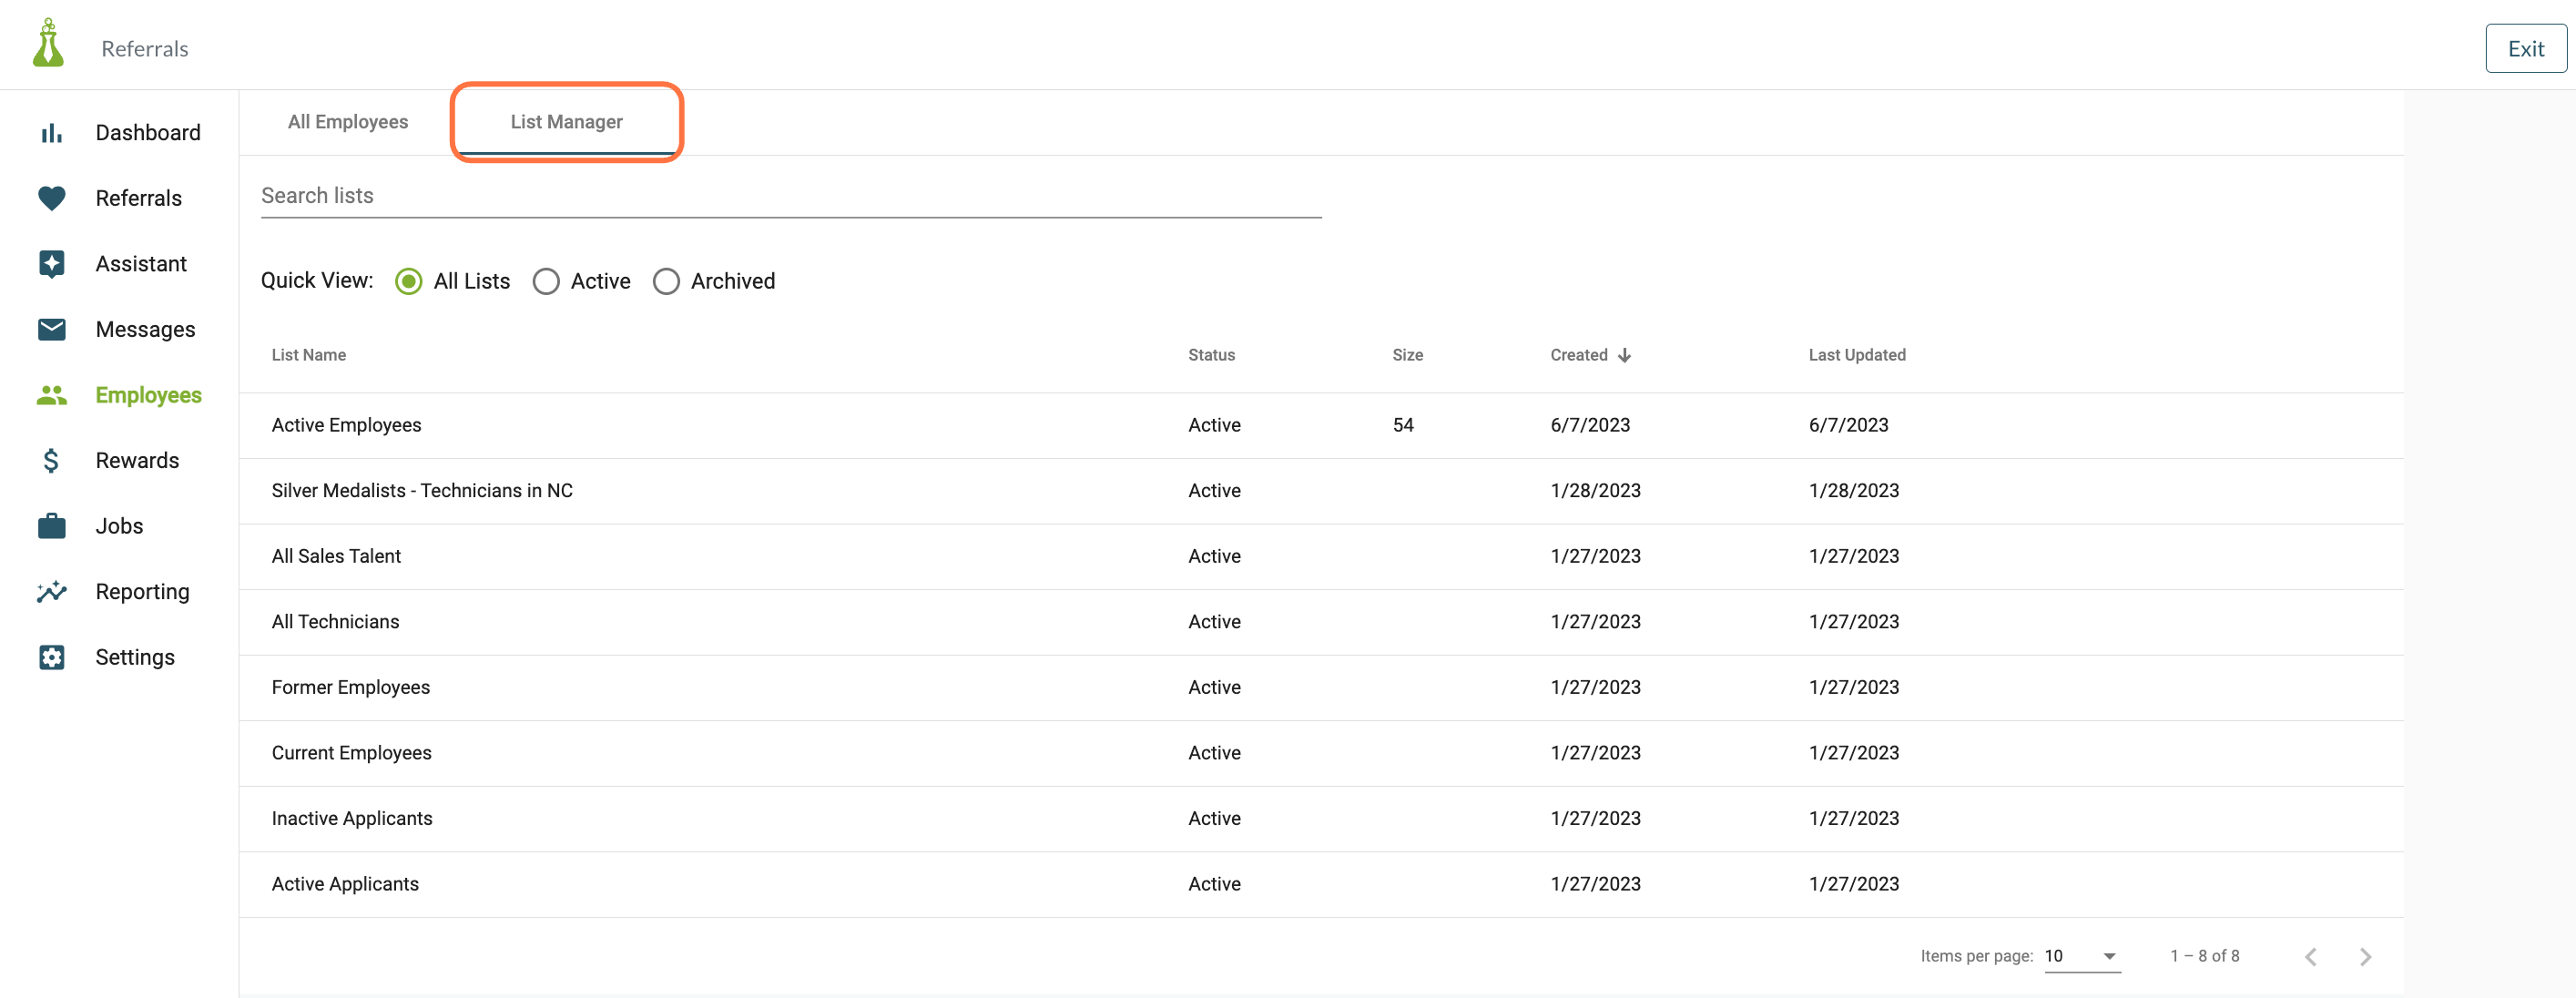Select the Active quick view radio button

(x=546, y=281)
